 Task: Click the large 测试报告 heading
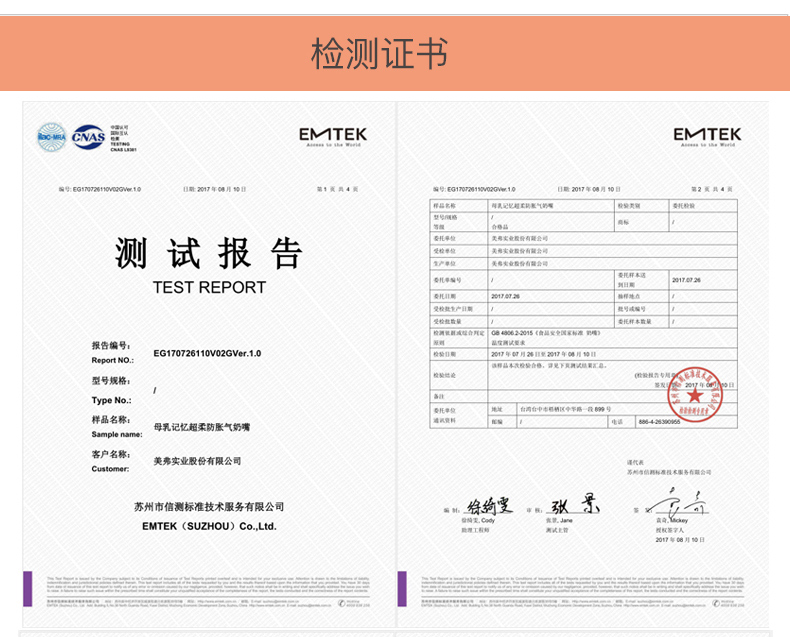208,253
